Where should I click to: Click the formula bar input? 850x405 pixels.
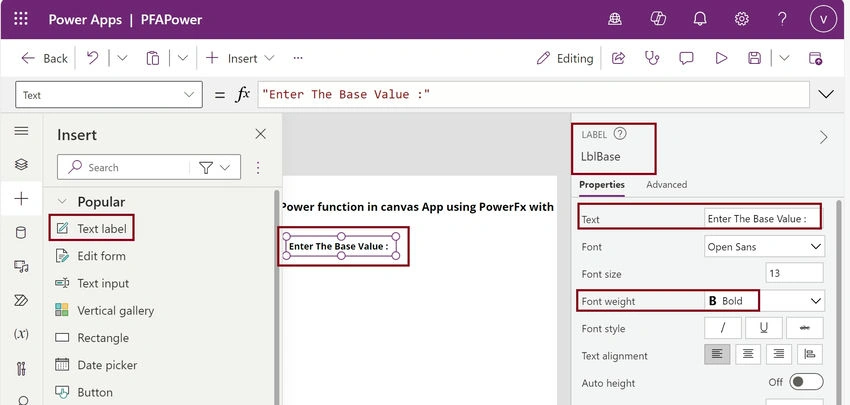(x=533, y=94)
